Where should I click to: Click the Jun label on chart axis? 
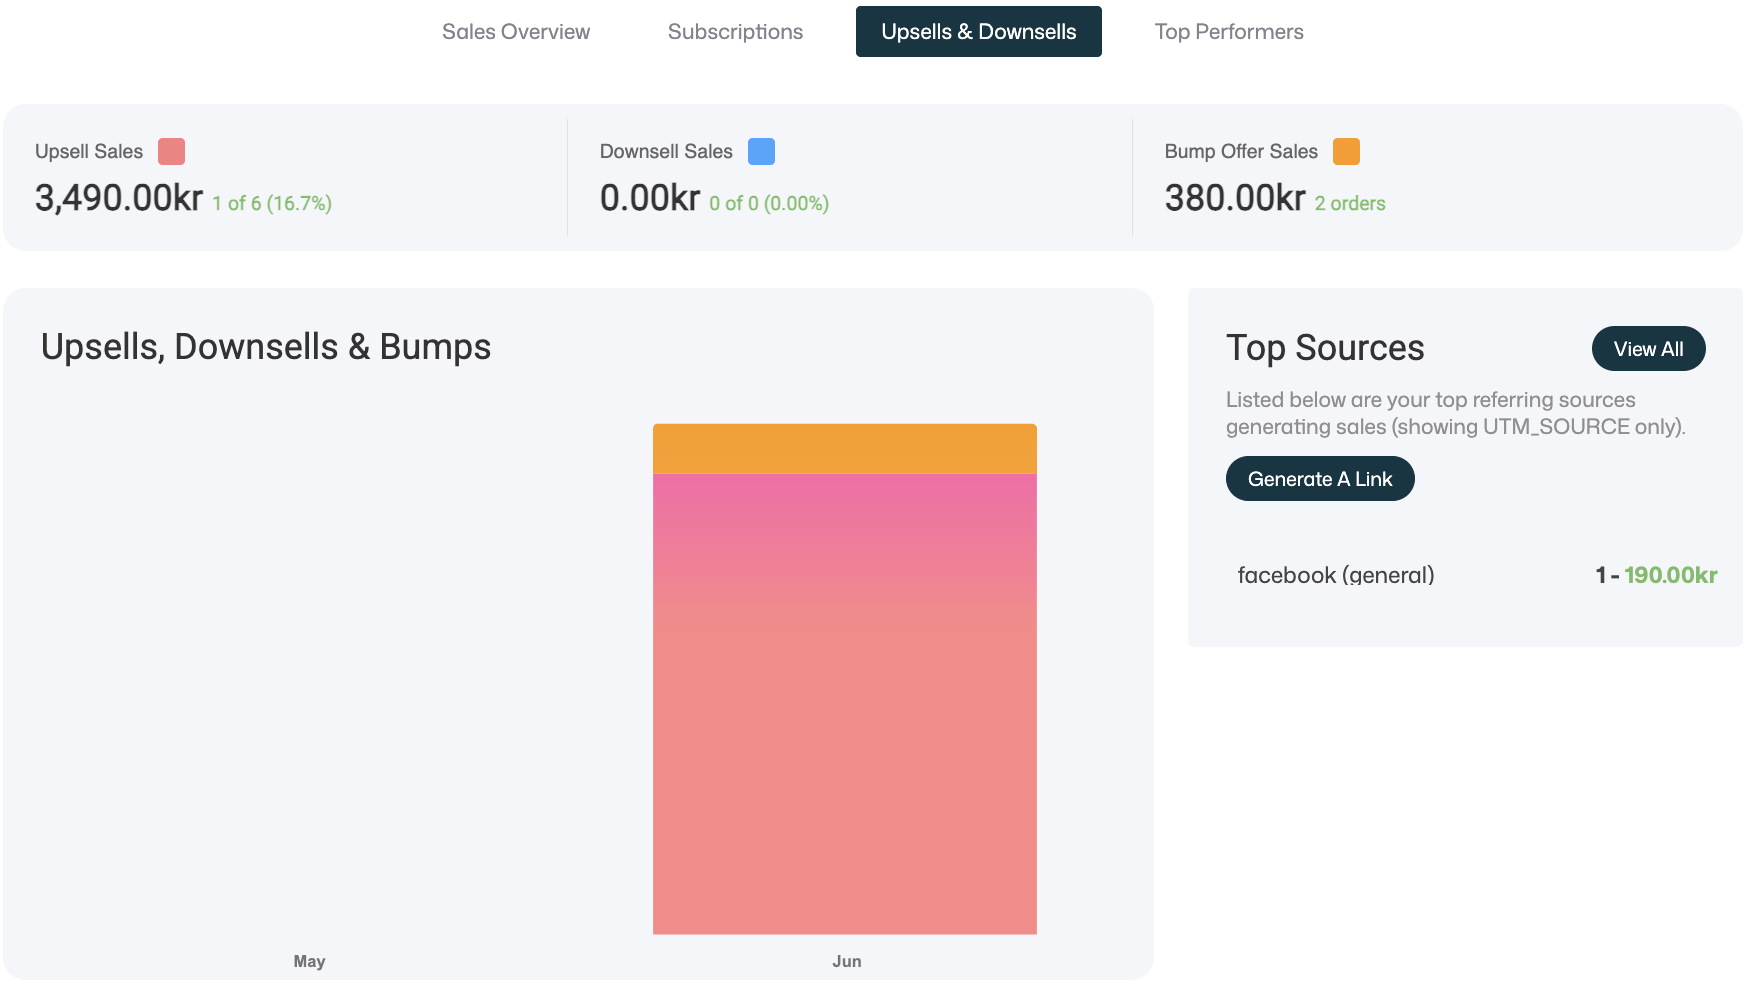[847, 961]
